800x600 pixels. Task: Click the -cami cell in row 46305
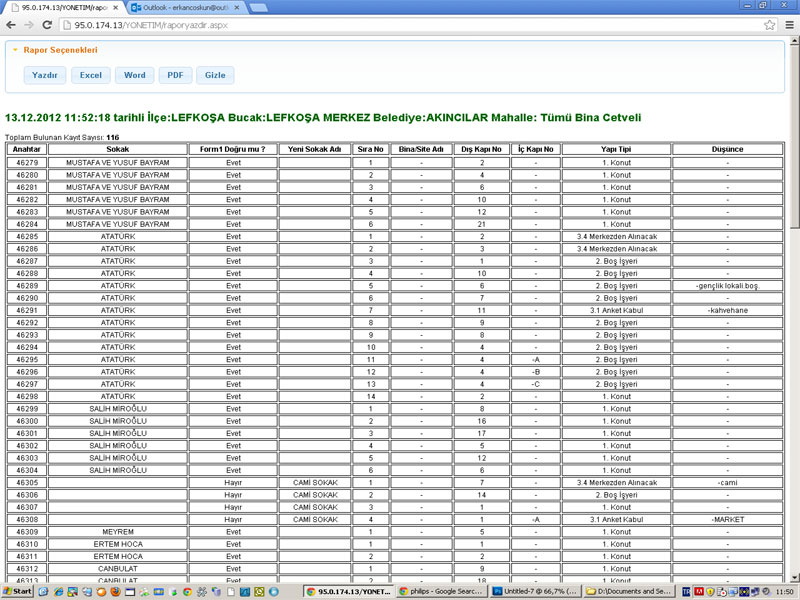(727, 483)
